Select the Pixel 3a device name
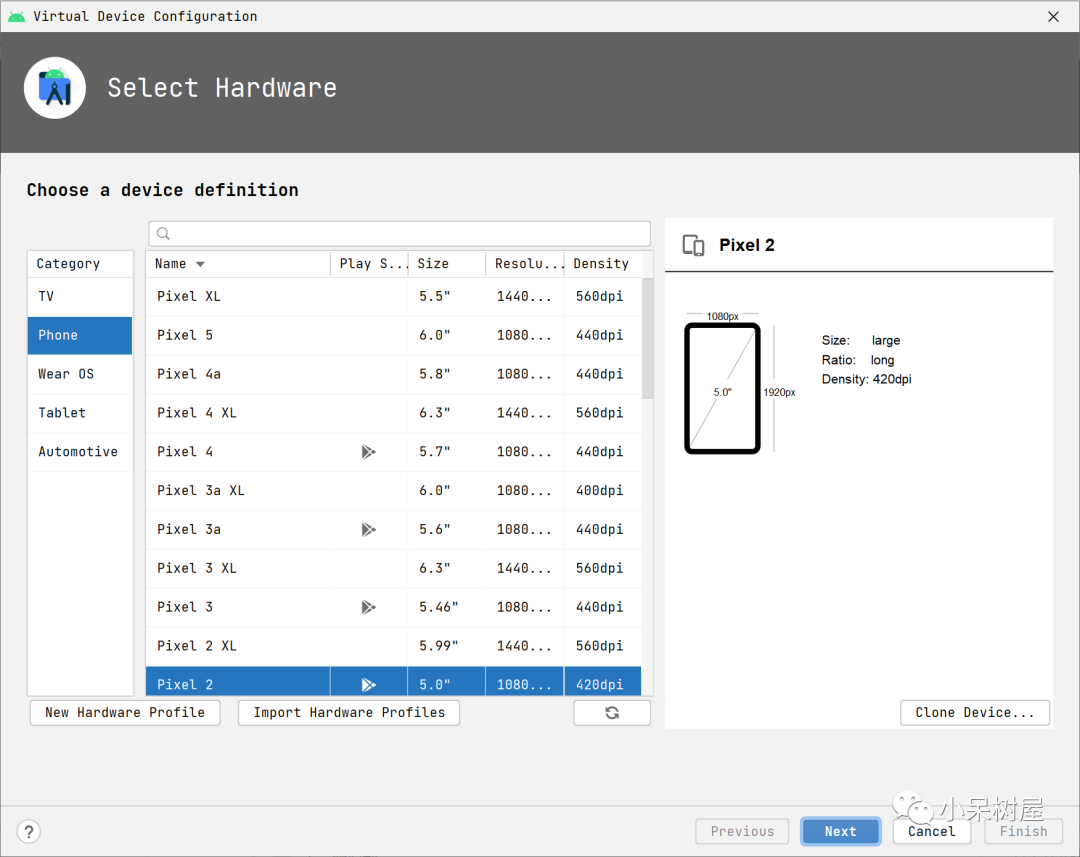This screenshot has height=857, width=1080. point(189,529)
